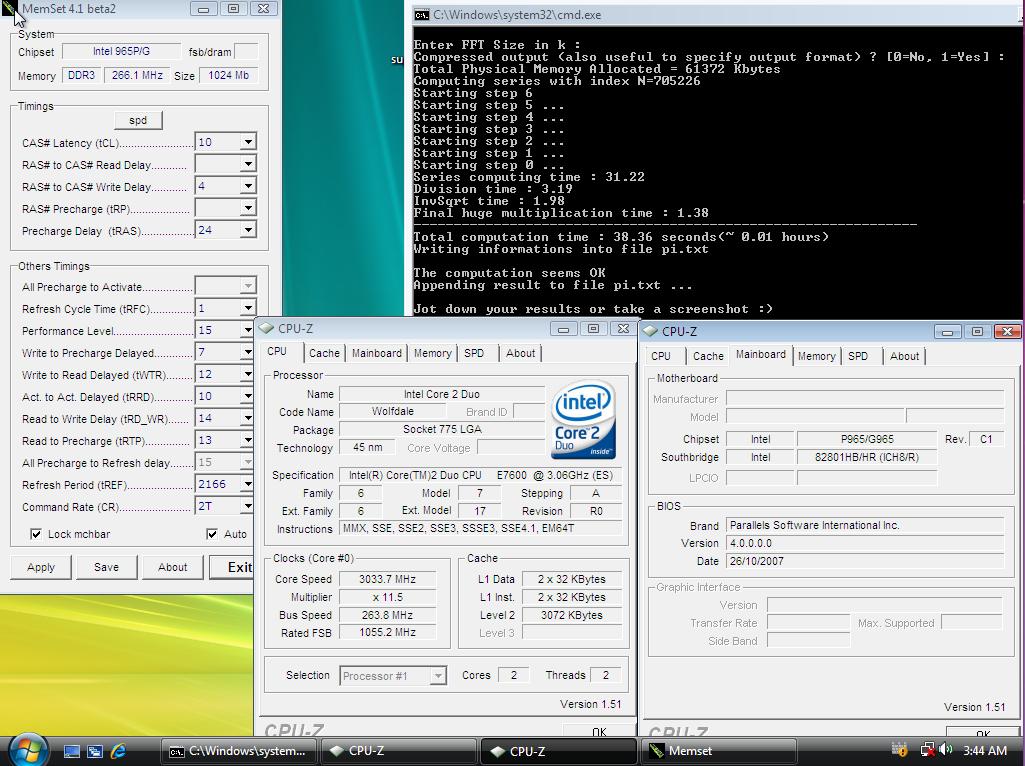This screenshot has height=766, width=1025.
Task: Open RAS# Precharge (tRP) dropdown
Action: [248, 208]
